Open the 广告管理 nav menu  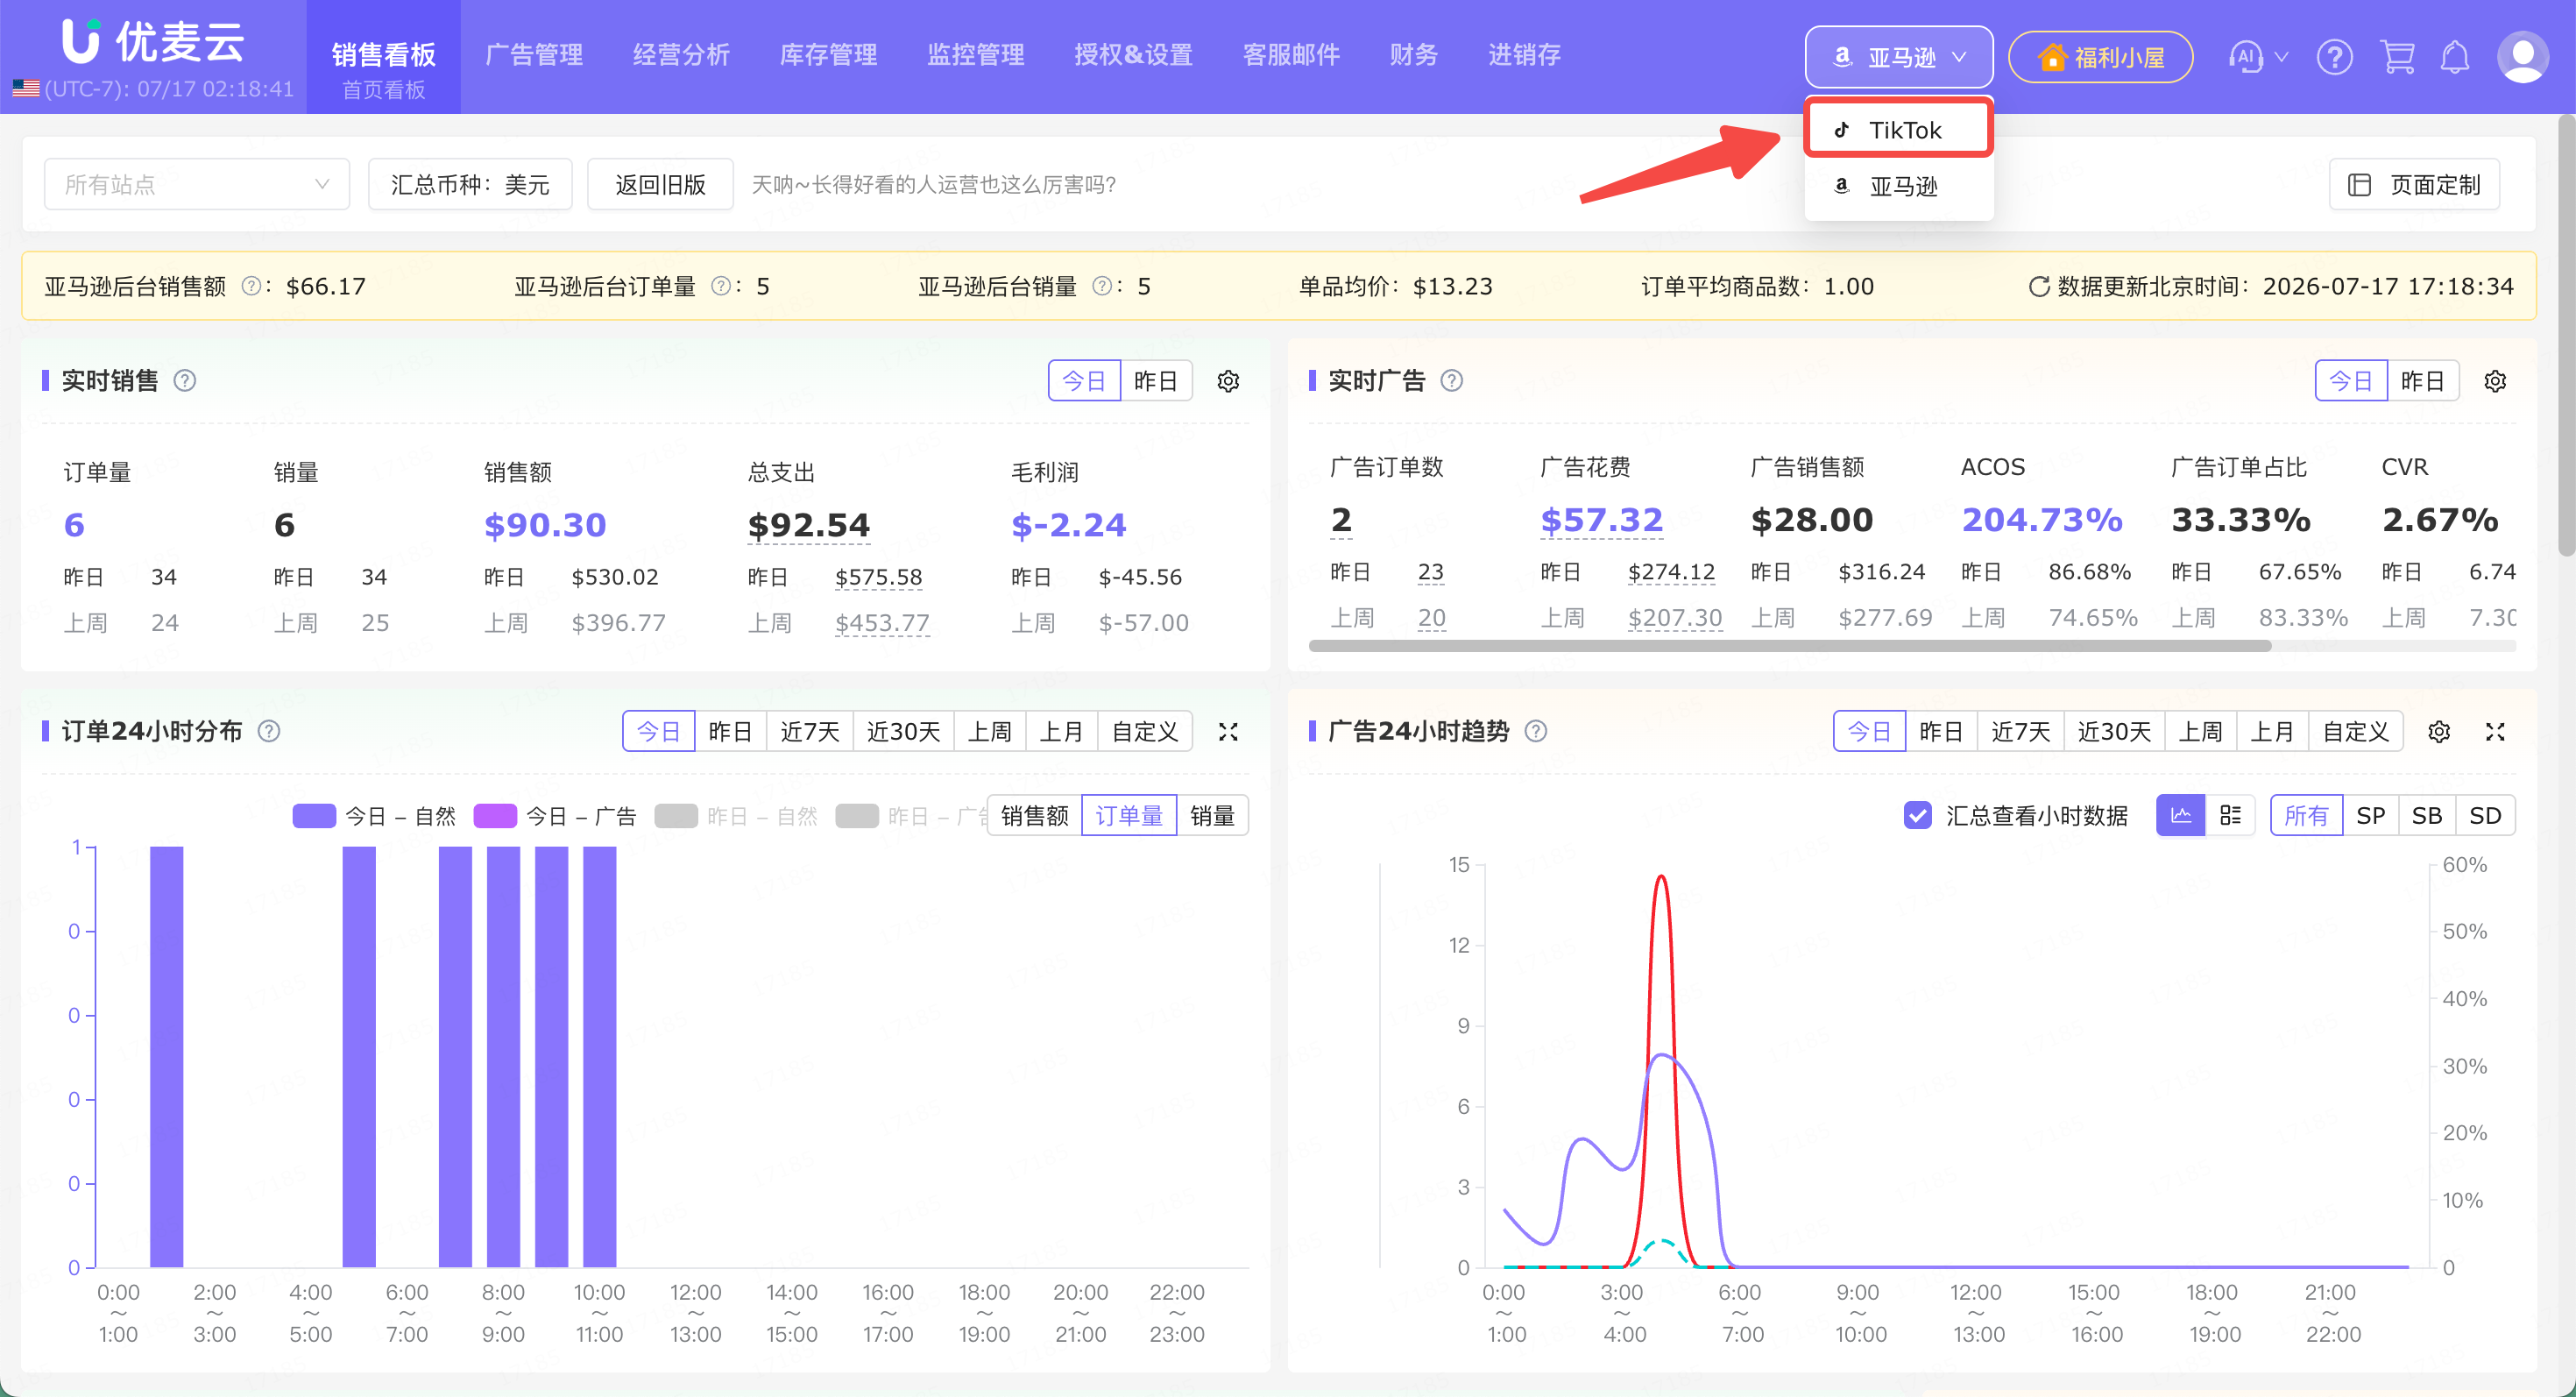[534, 55]
